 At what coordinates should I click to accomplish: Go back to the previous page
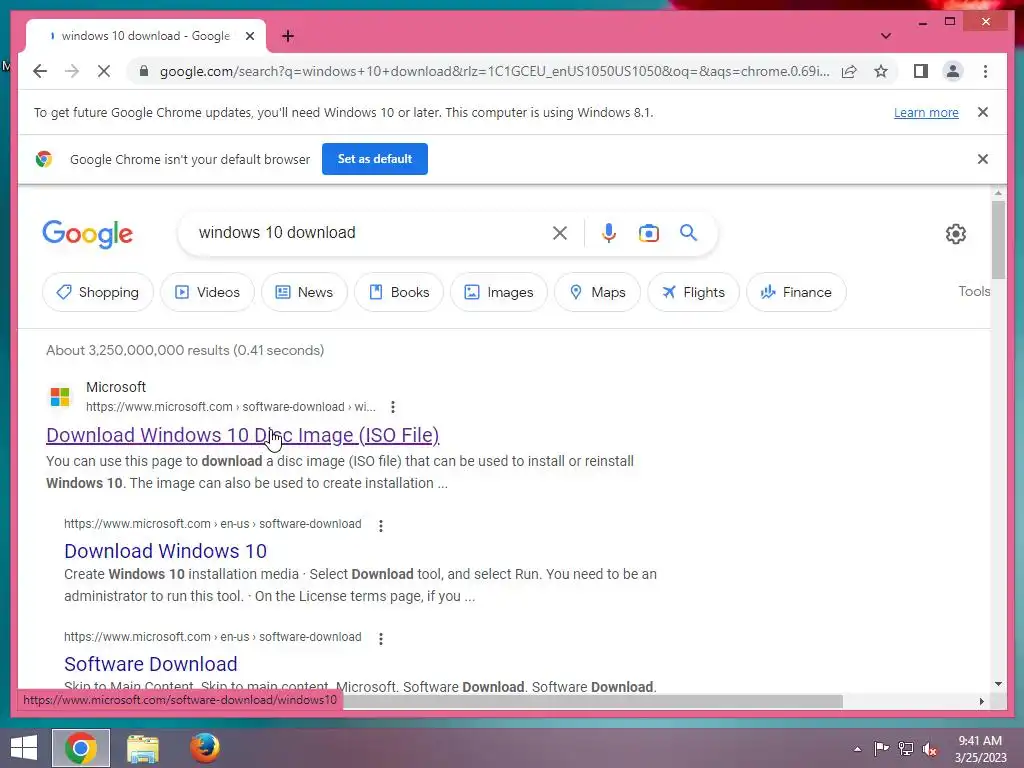40,71
